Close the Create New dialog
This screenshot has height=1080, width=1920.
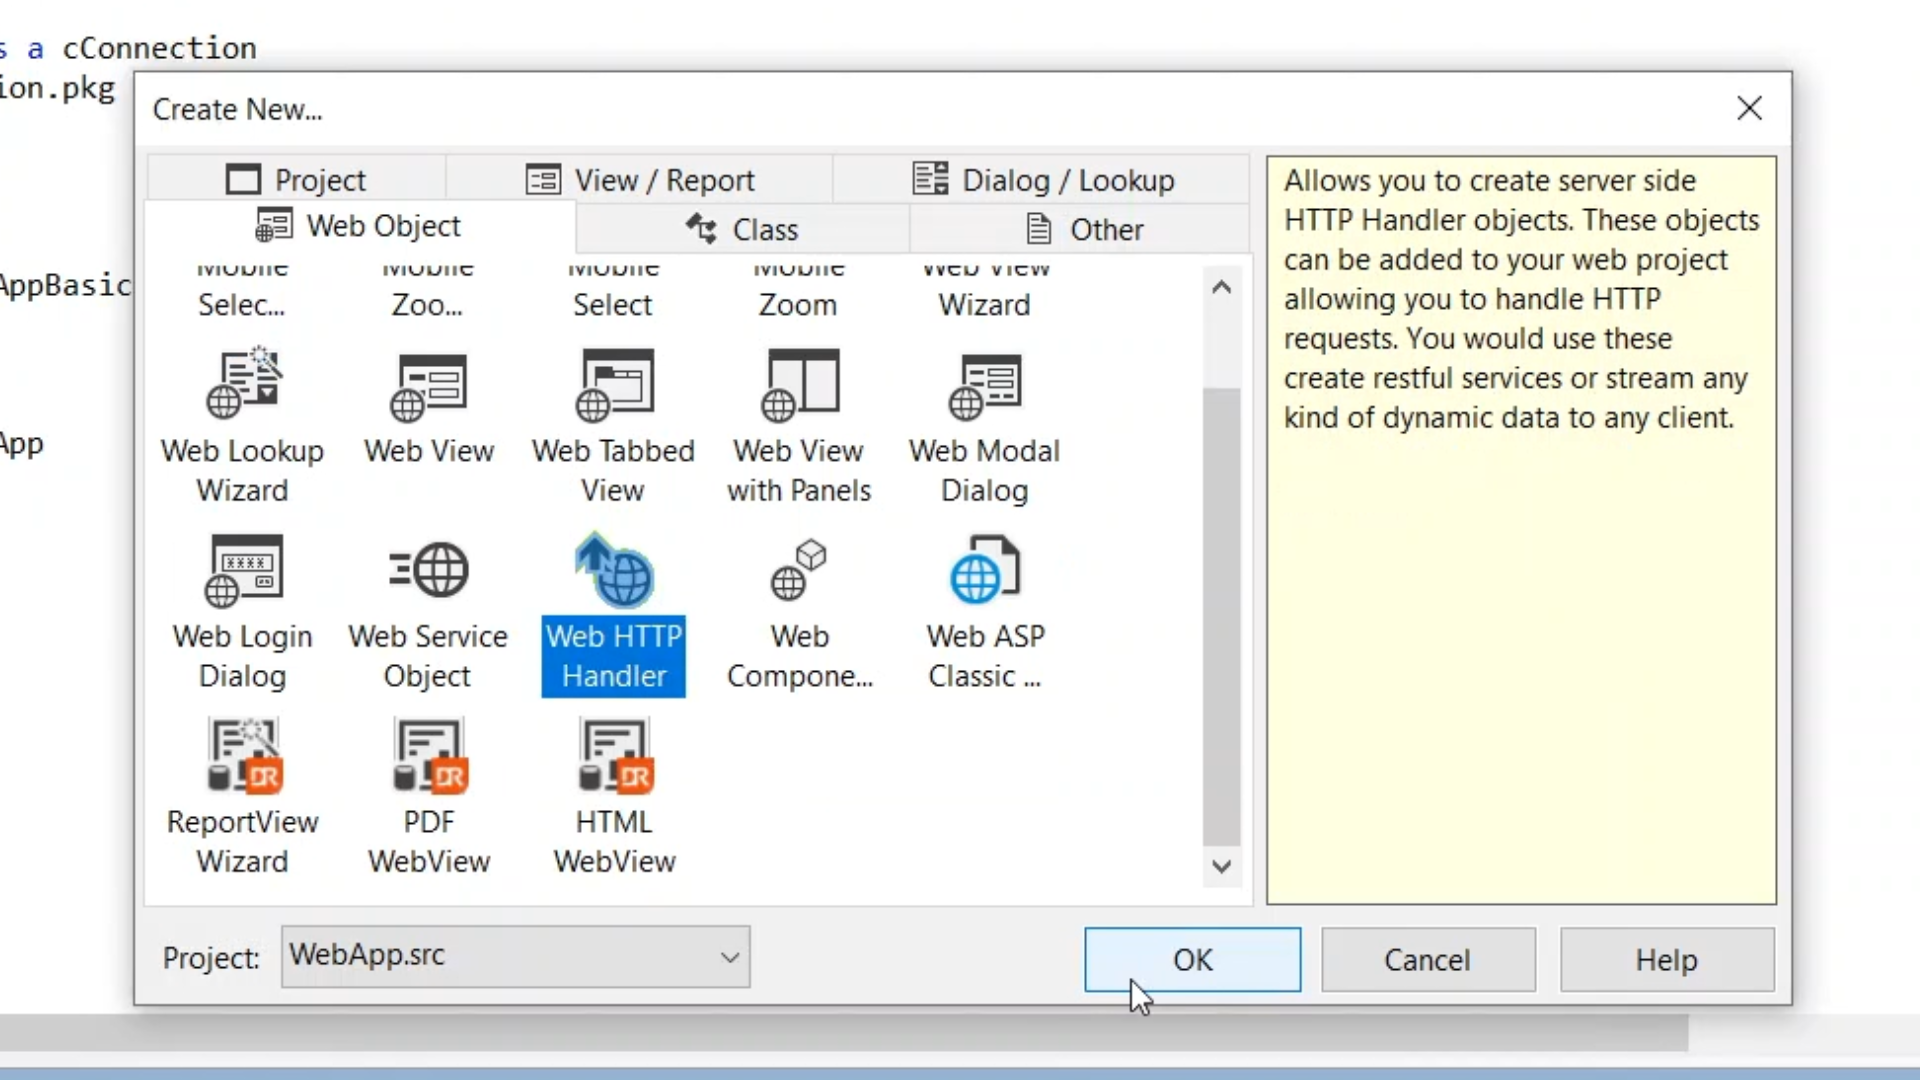1749,108
